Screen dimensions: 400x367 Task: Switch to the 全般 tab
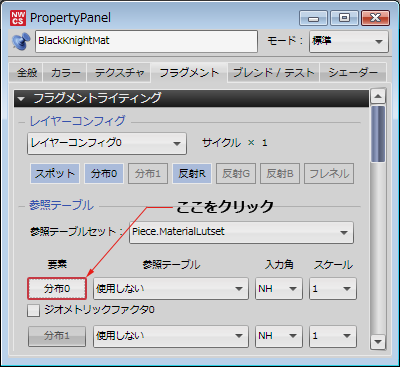click(x=27, y=72)
